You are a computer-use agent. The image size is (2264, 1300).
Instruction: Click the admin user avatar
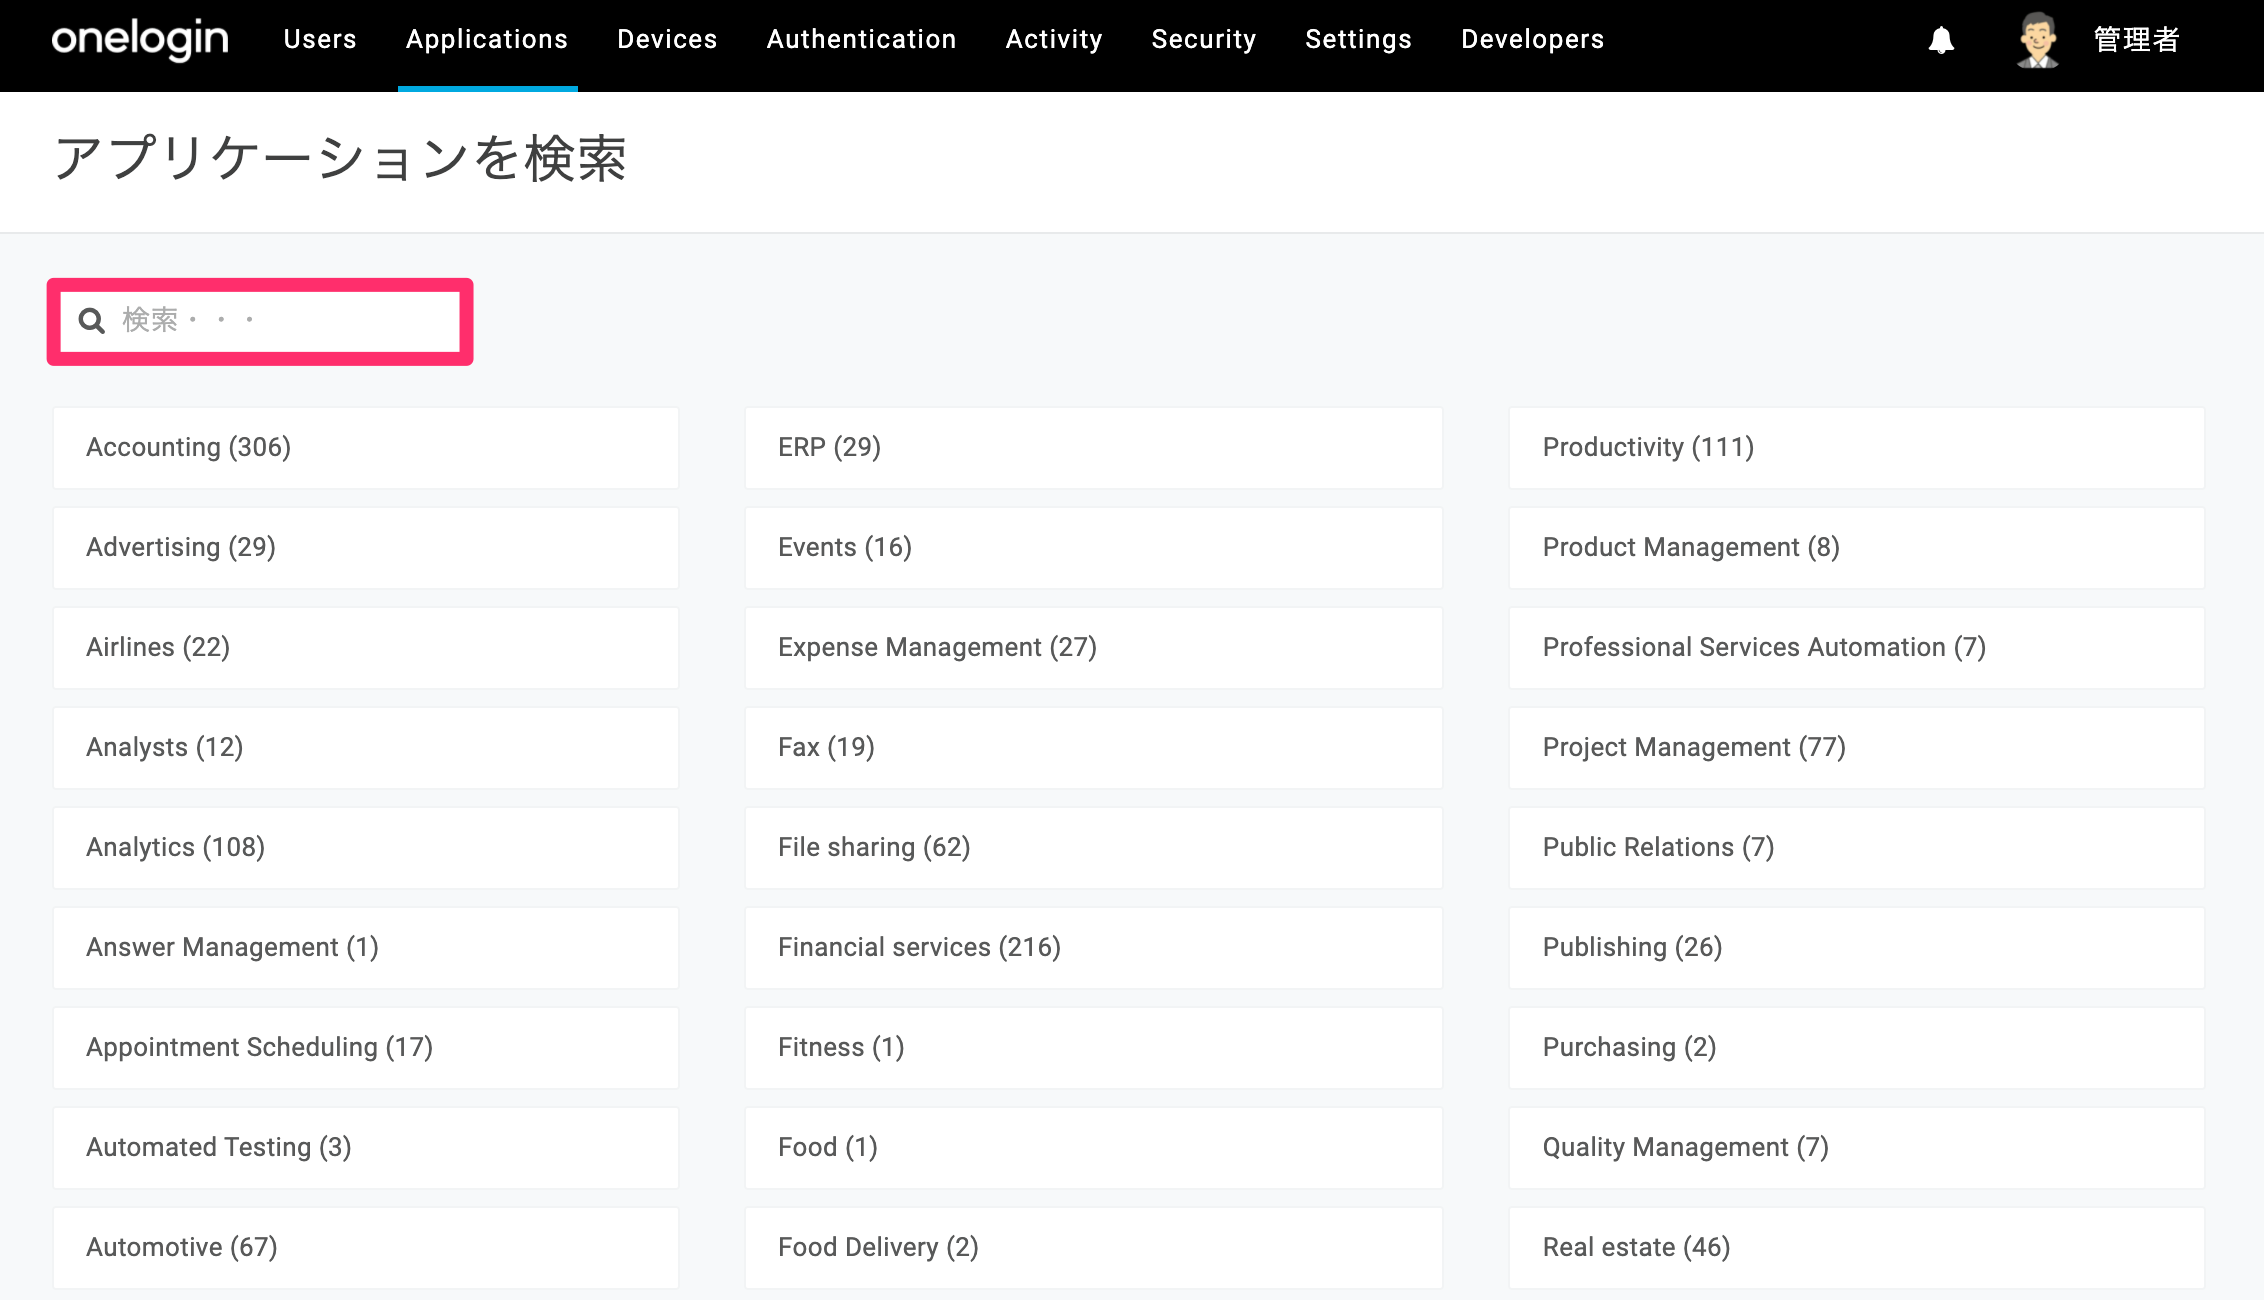coord(2038,40)
